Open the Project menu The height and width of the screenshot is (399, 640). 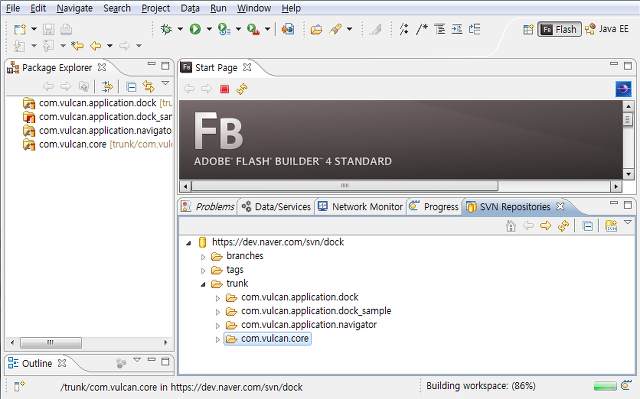[x=156, y=8]
